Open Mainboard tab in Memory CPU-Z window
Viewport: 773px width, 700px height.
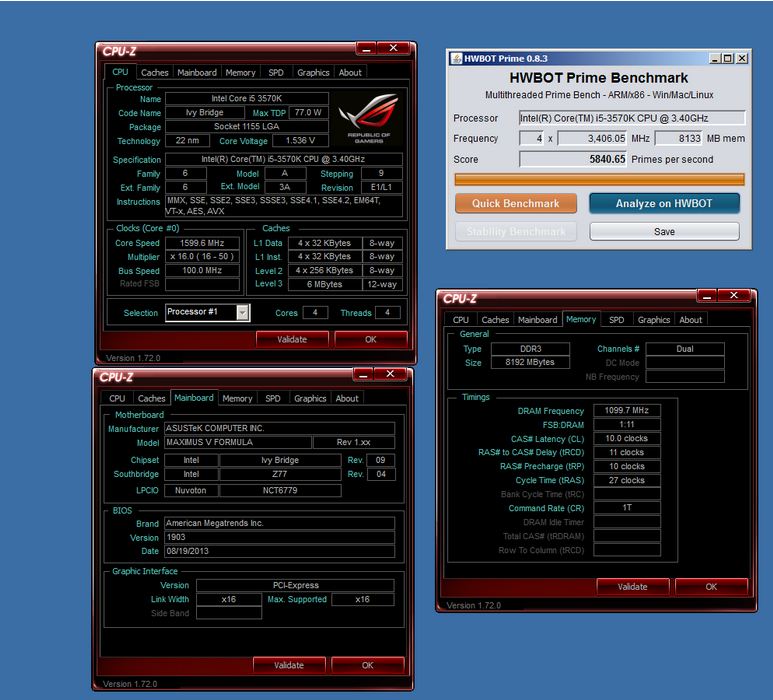538,319
